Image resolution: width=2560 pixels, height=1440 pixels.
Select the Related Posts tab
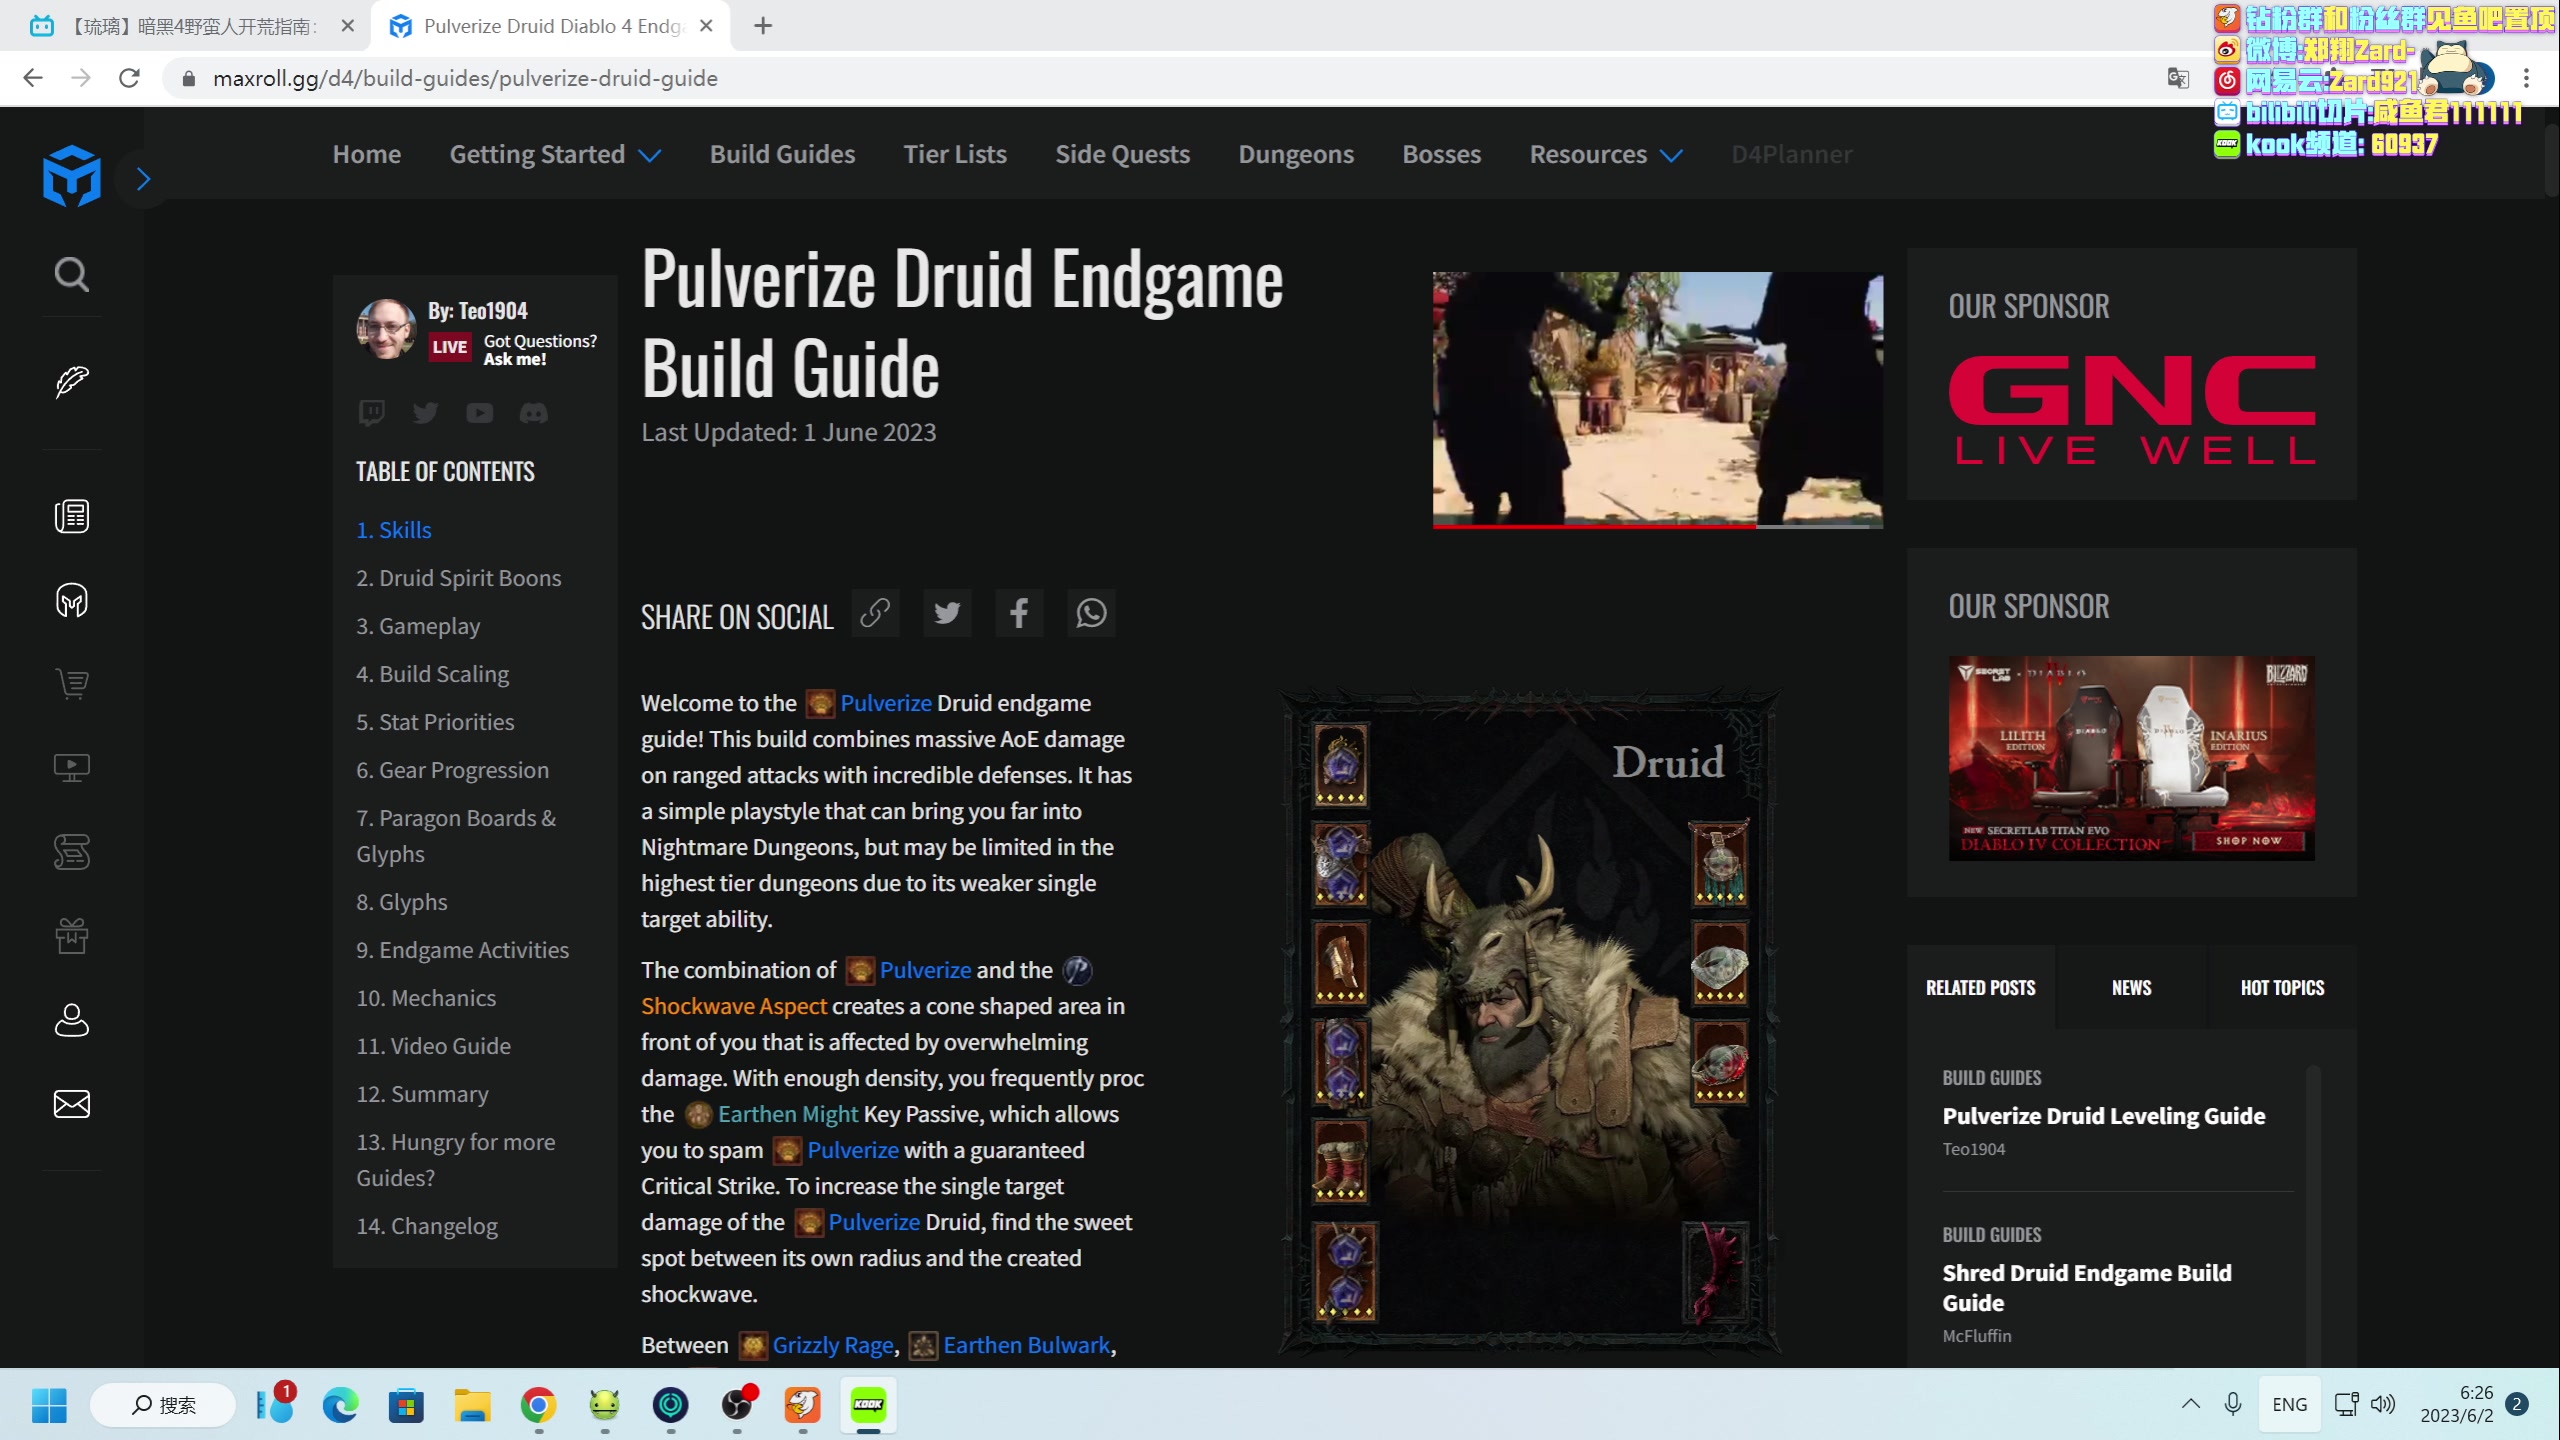1981,987
